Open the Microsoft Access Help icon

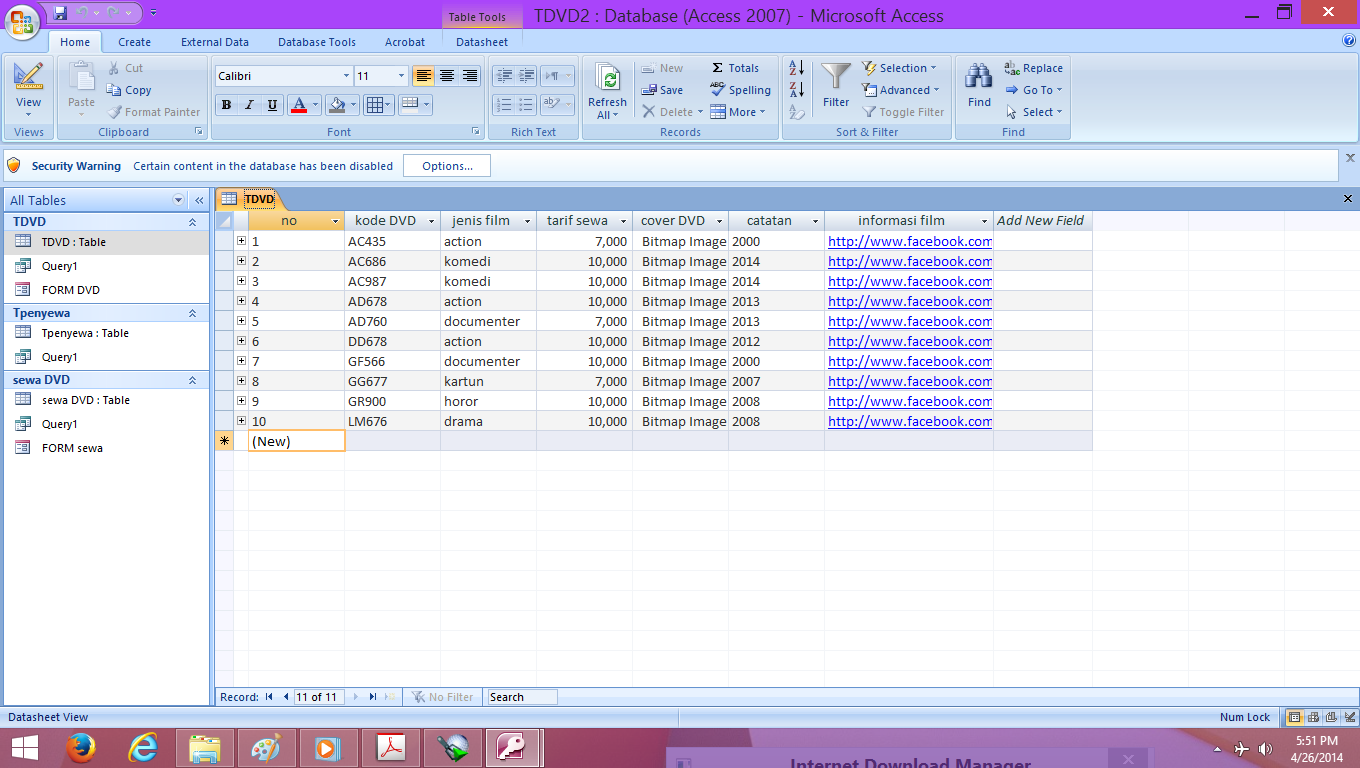1349,41
